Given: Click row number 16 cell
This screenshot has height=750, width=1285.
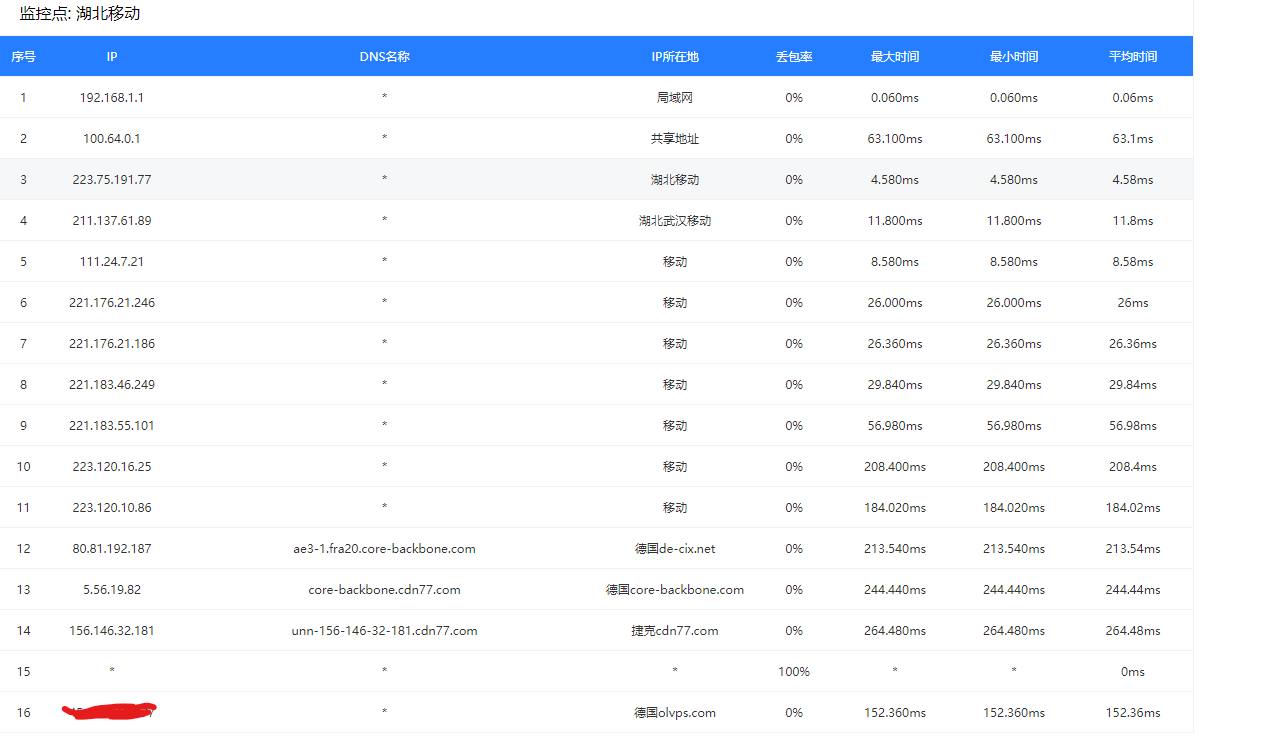Looking at the screenshot, I should [23, 713].
